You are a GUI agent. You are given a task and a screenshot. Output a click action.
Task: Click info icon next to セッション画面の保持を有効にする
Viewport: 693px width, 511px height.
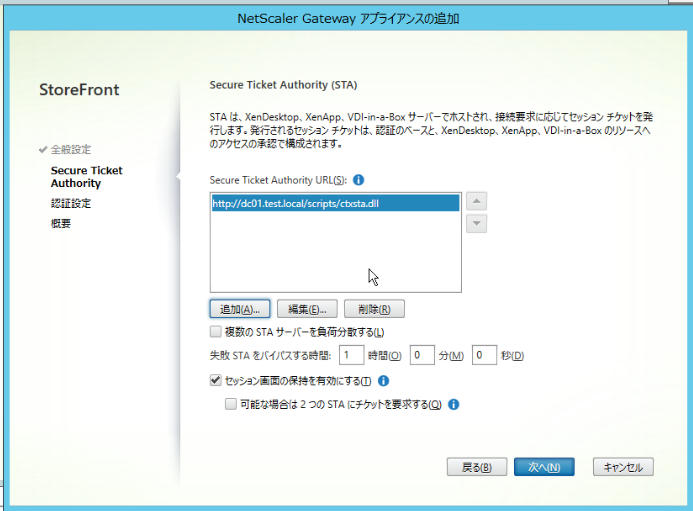384,381
